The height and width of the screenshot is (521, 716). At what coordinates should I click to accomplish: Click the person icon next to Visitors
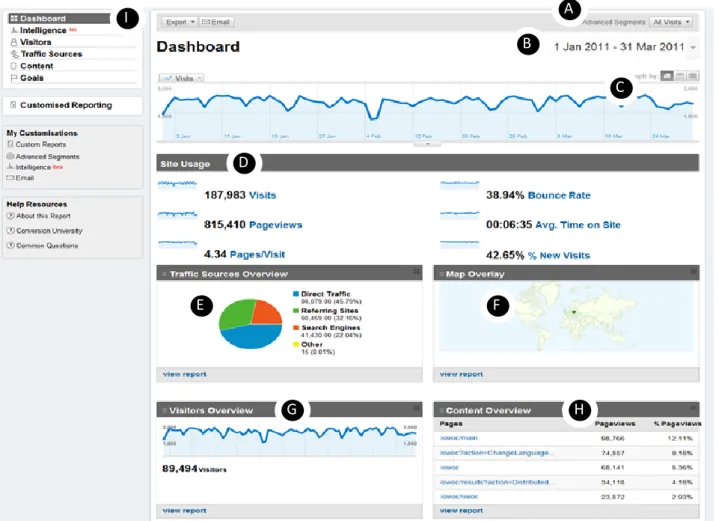click(14, 42)
